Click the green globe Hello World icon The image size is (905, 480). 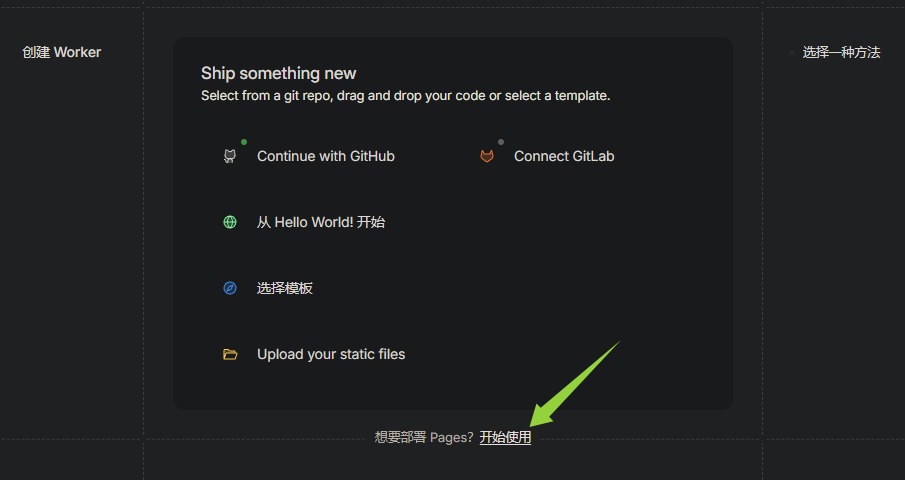pos(230,222)
